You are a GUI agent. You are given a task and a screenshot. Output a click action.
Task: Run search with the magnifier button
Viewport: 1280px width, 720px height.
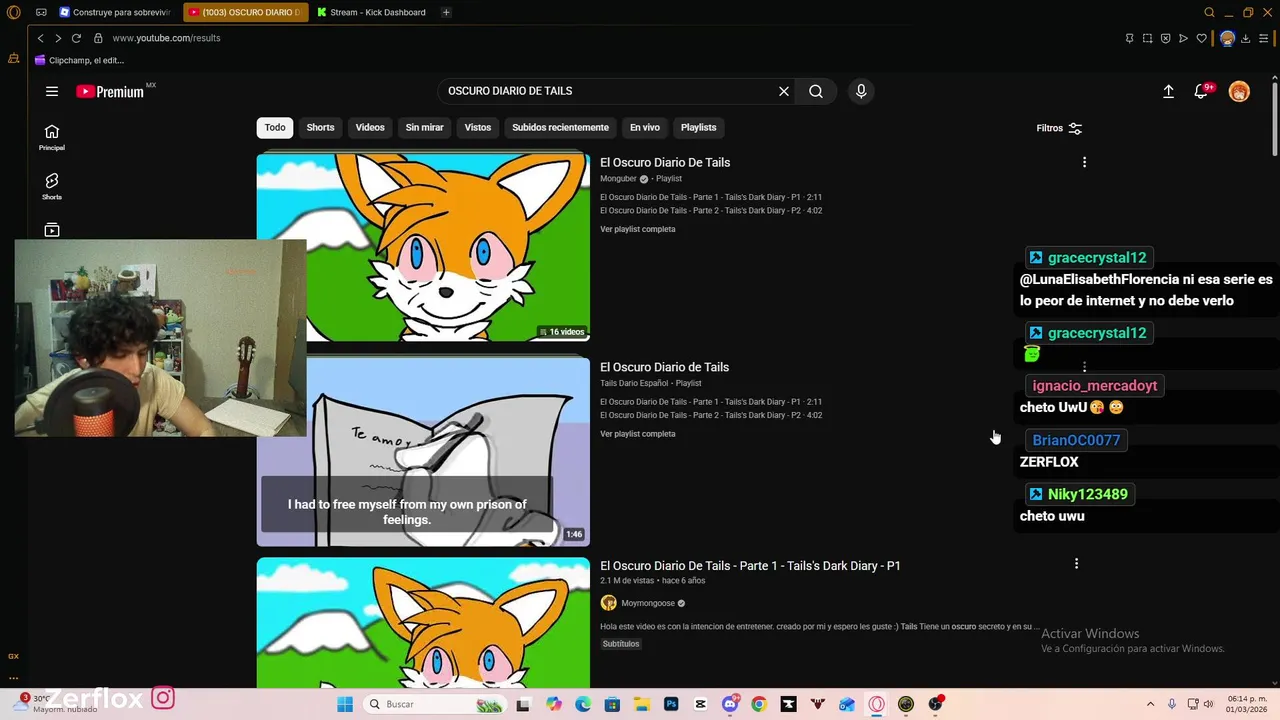point(816,91)
